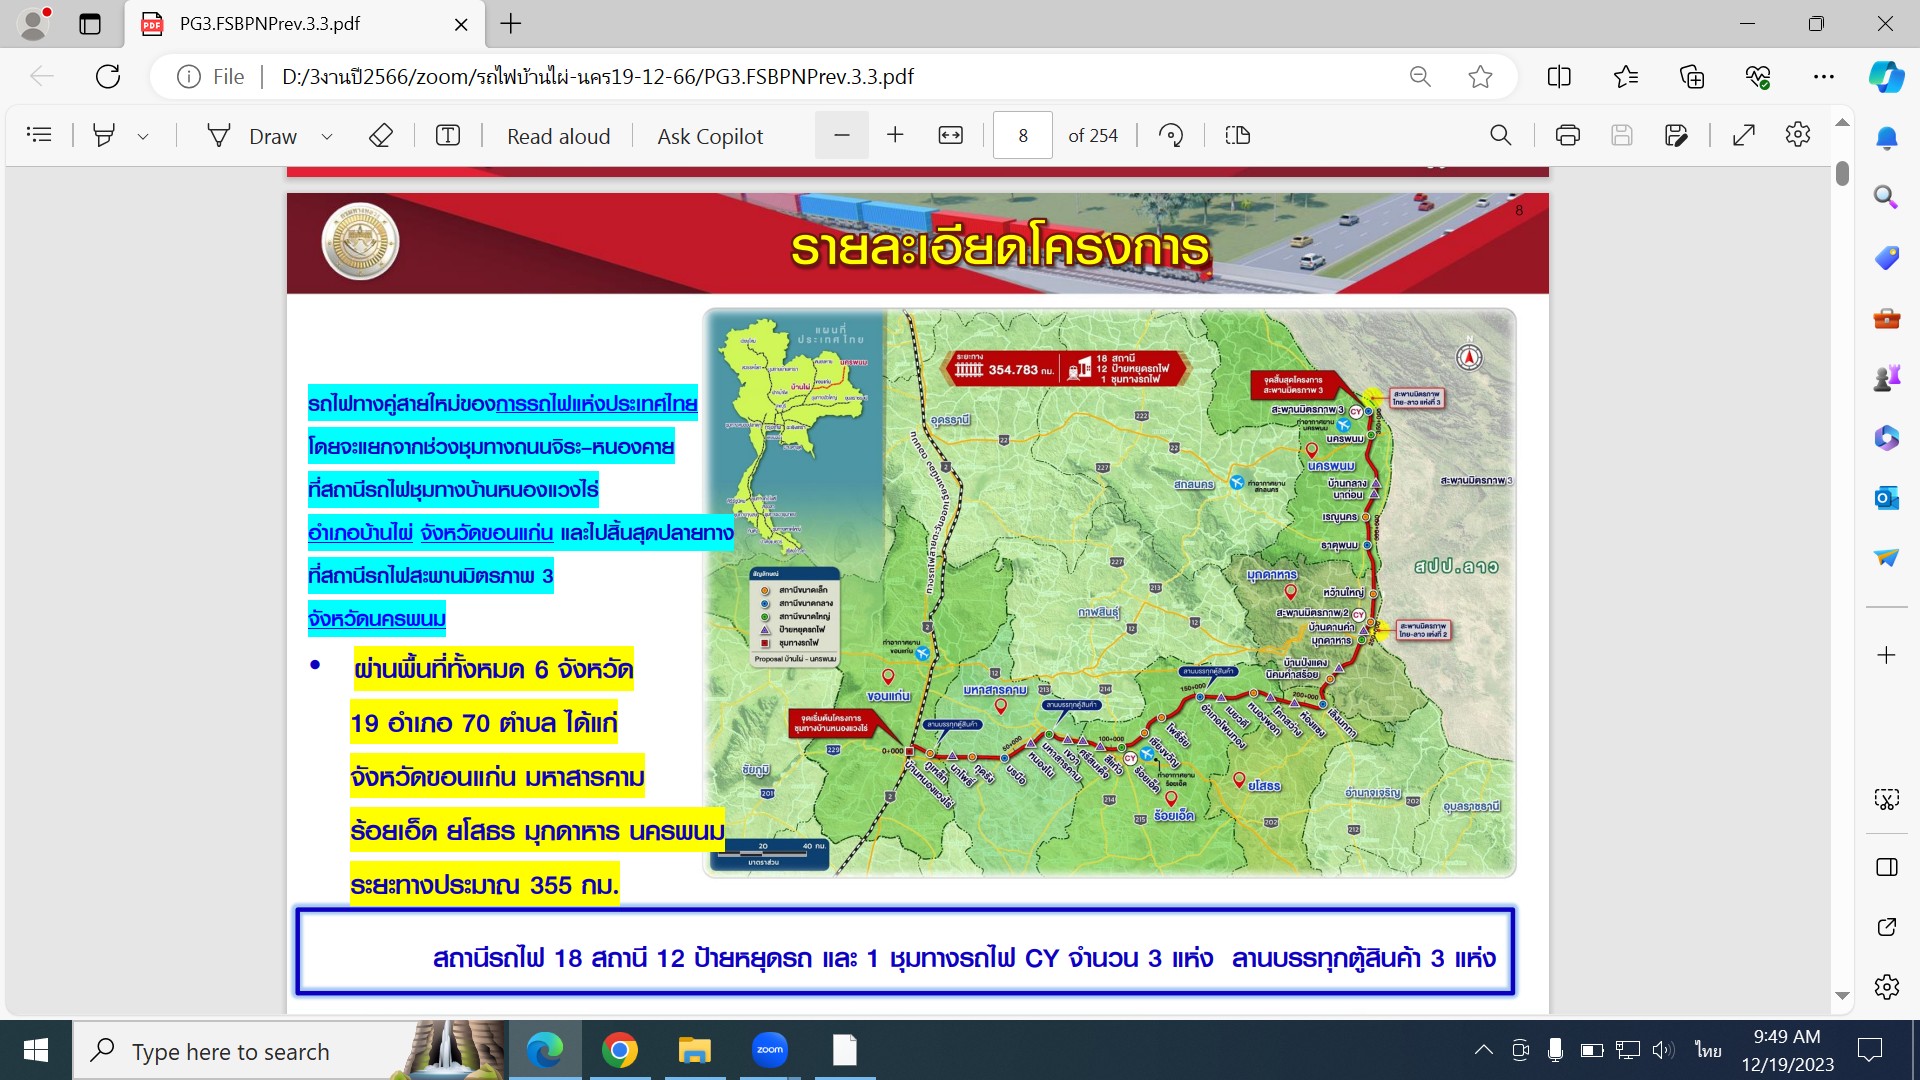Click the Print PDF icon
The height and width of the screenshot is (1080, 1920).
click(1567, 136)
